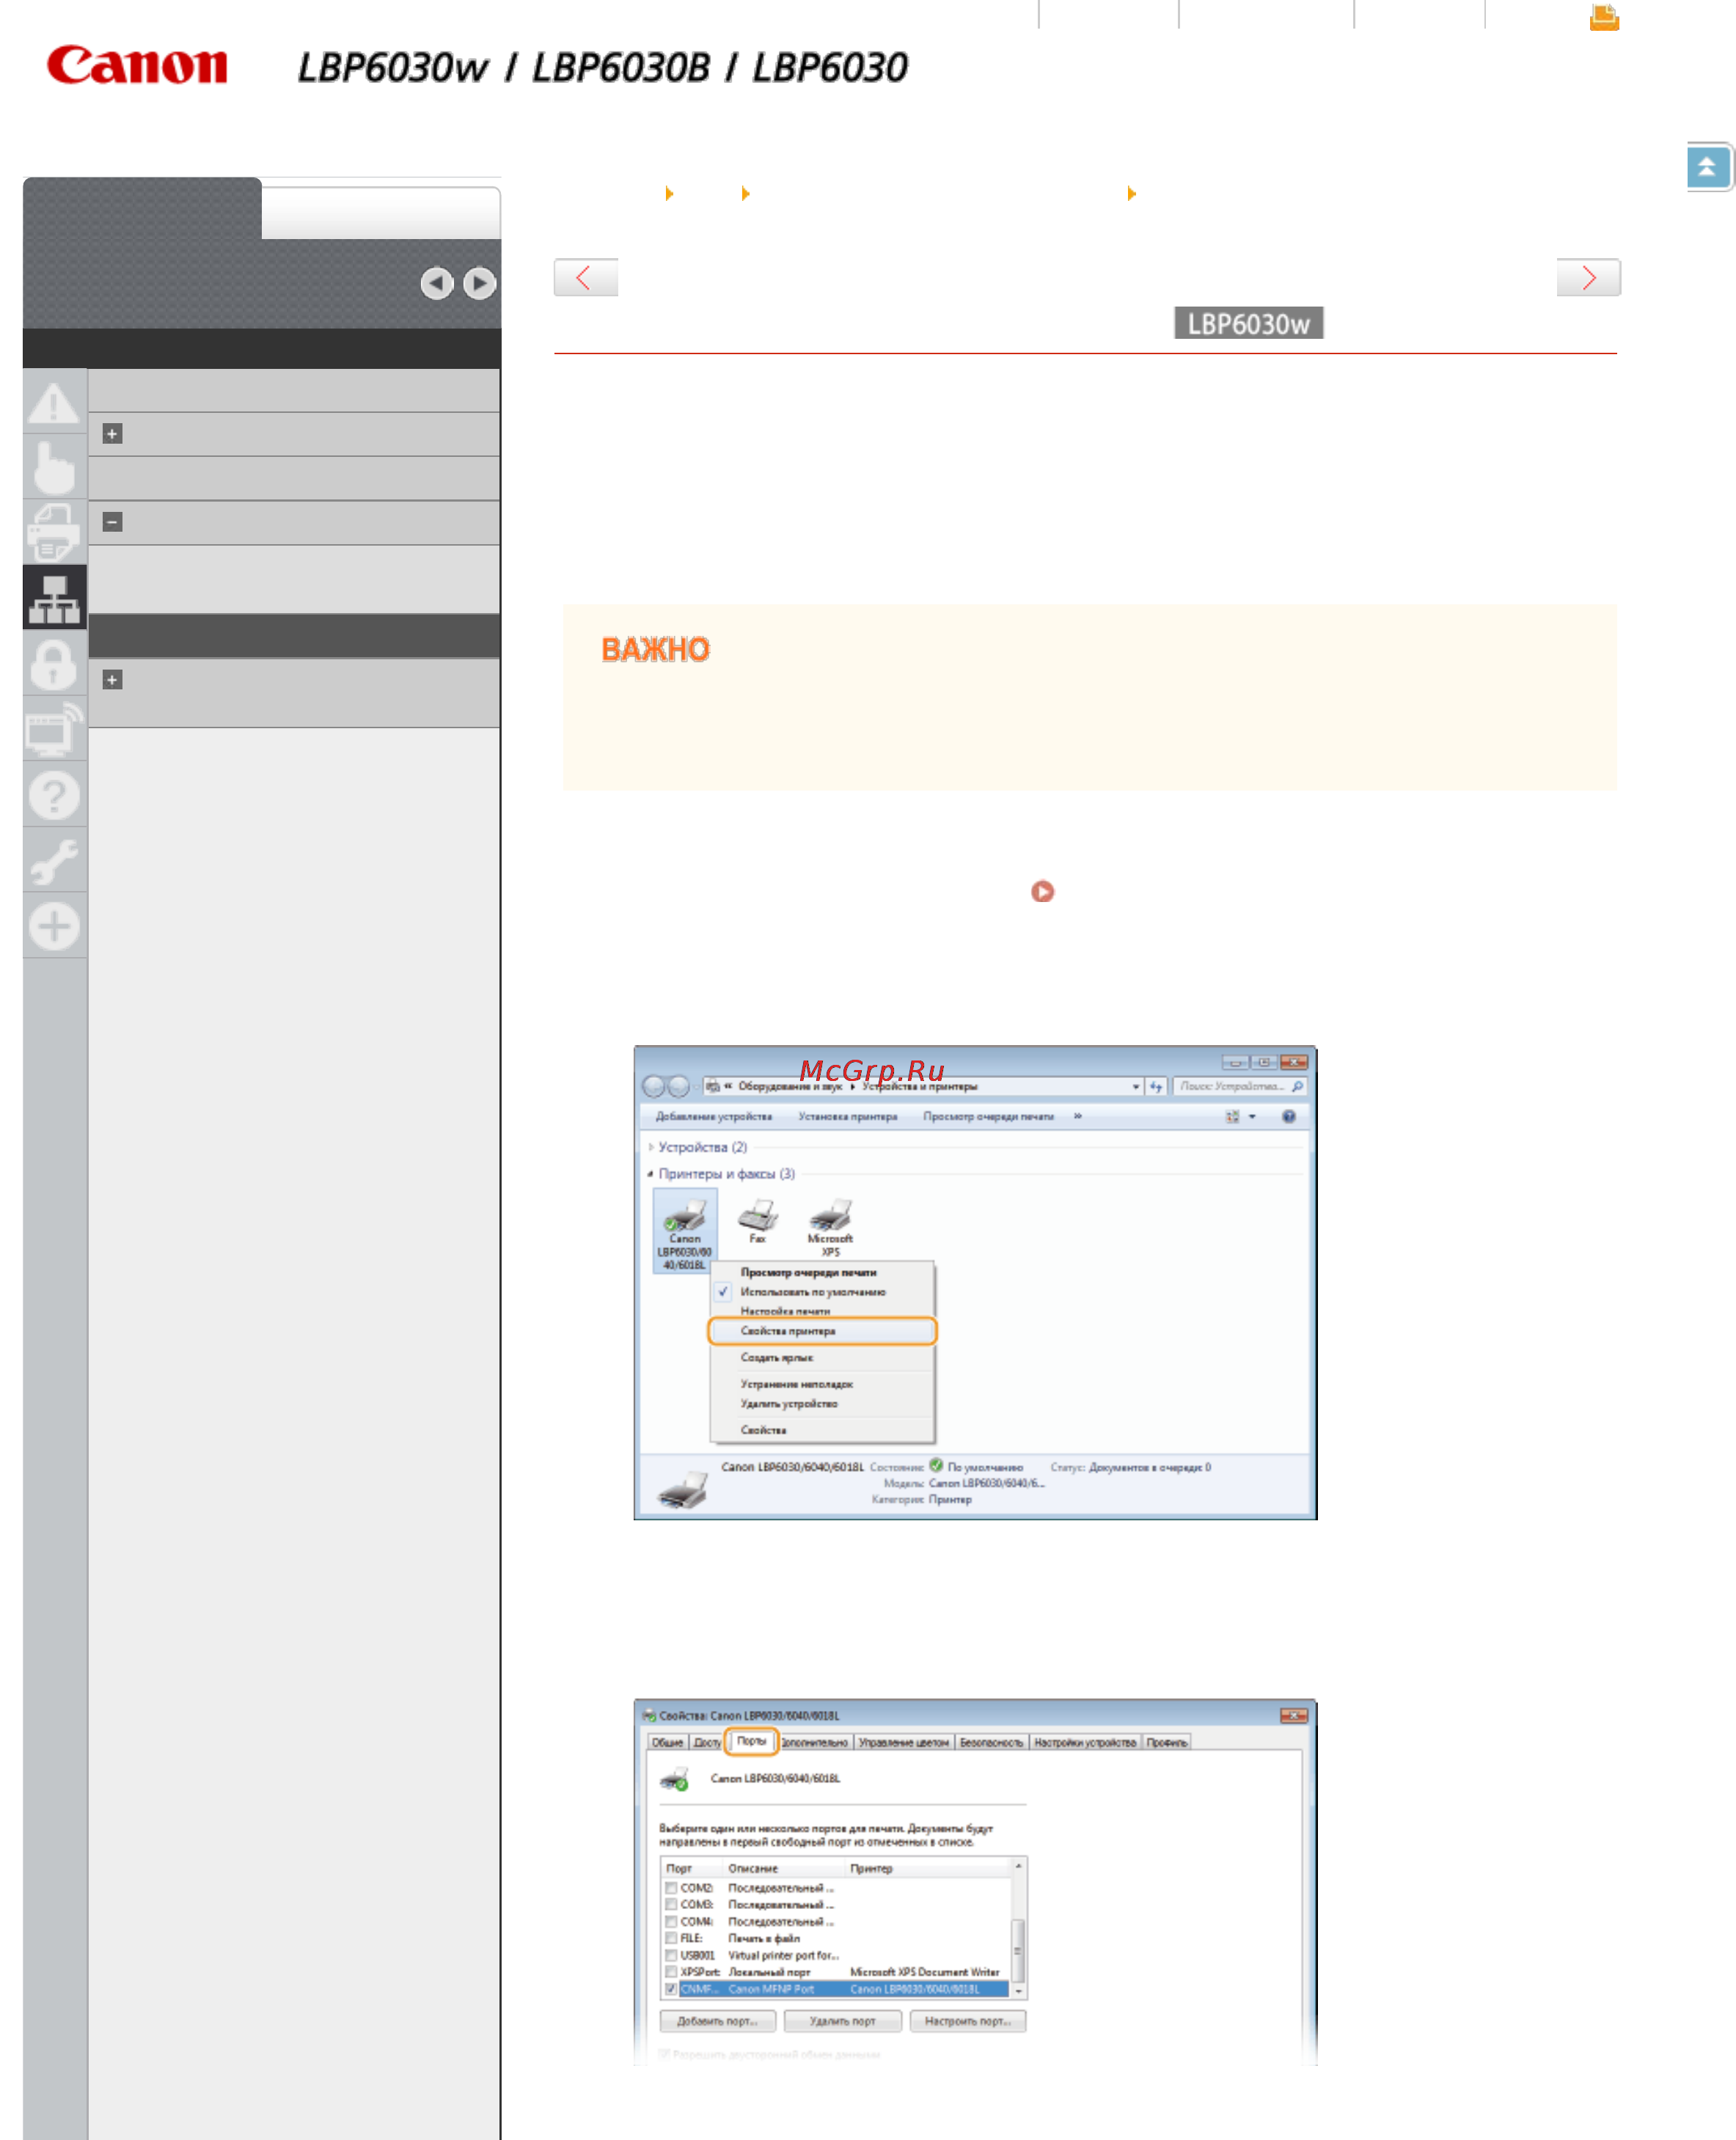Click the Canon logo
The height and width of the screenshot is (2140, 1736).
pyautogui.click(x=137, y=65)
